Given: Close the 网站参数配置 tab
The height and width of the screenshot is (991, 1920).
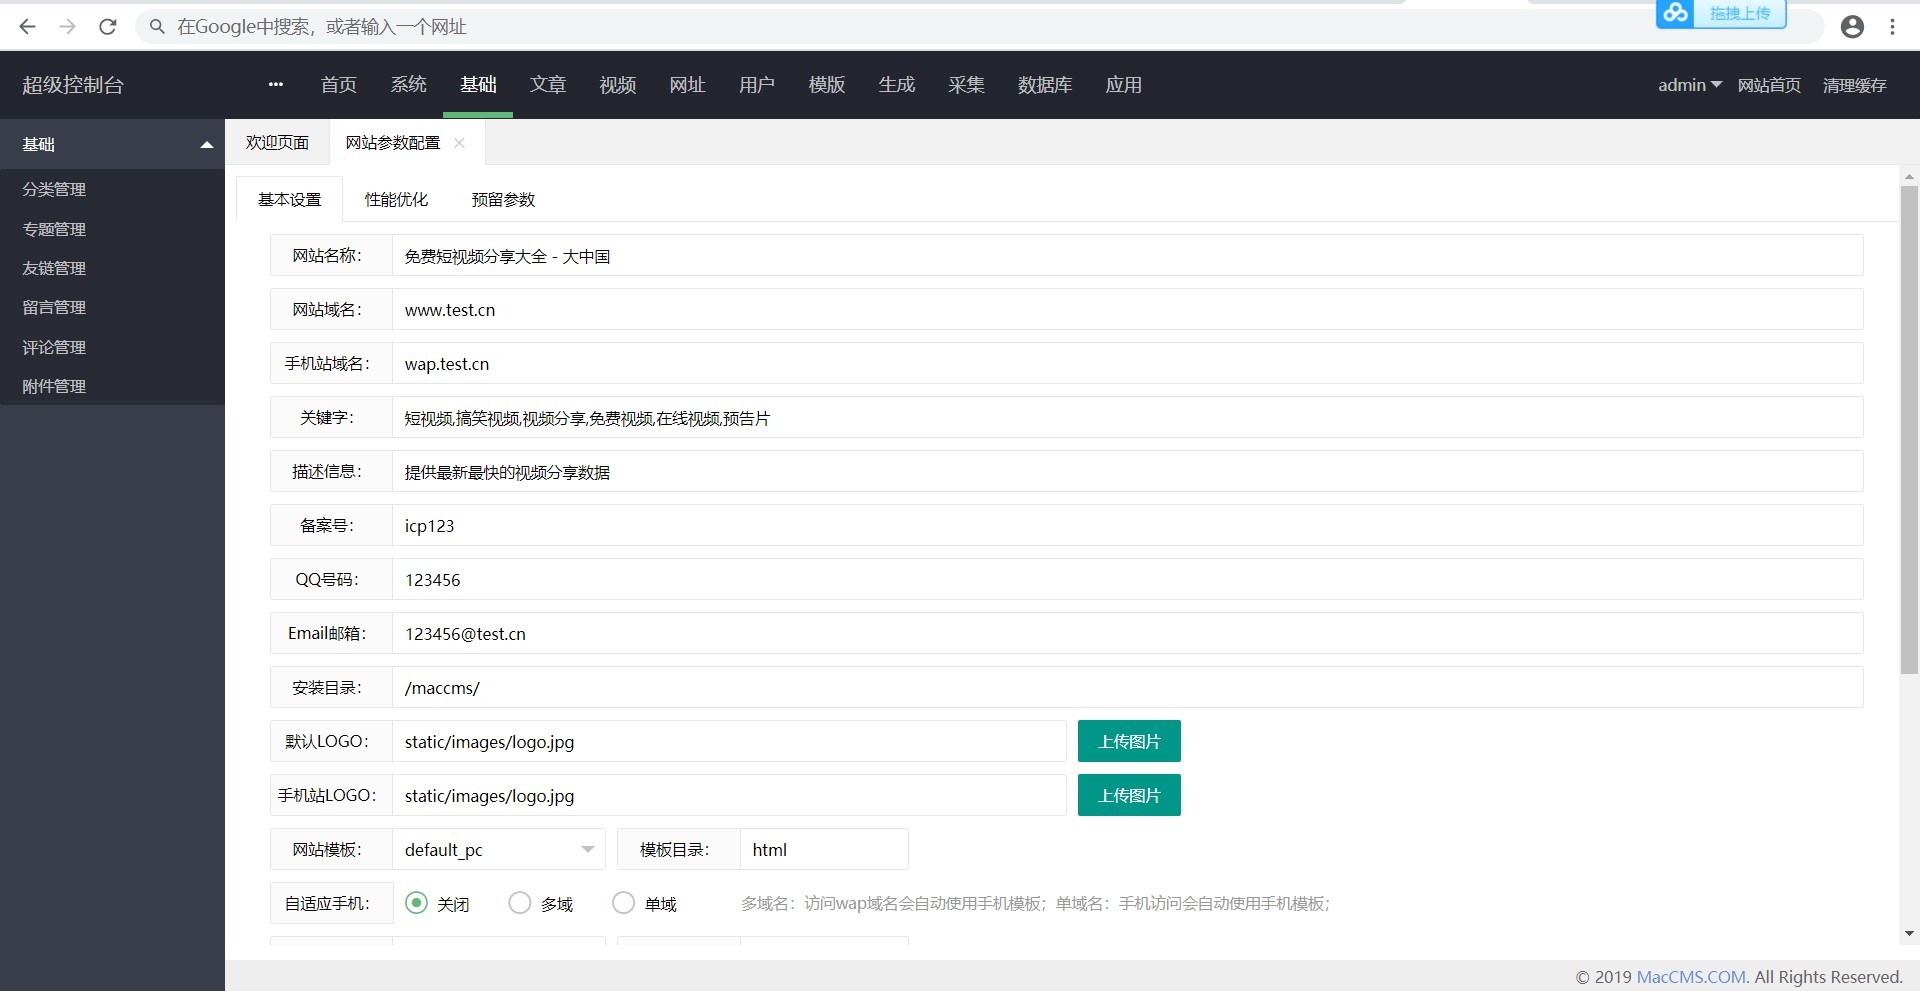Looking at the screenshot, I should (459, 143).
